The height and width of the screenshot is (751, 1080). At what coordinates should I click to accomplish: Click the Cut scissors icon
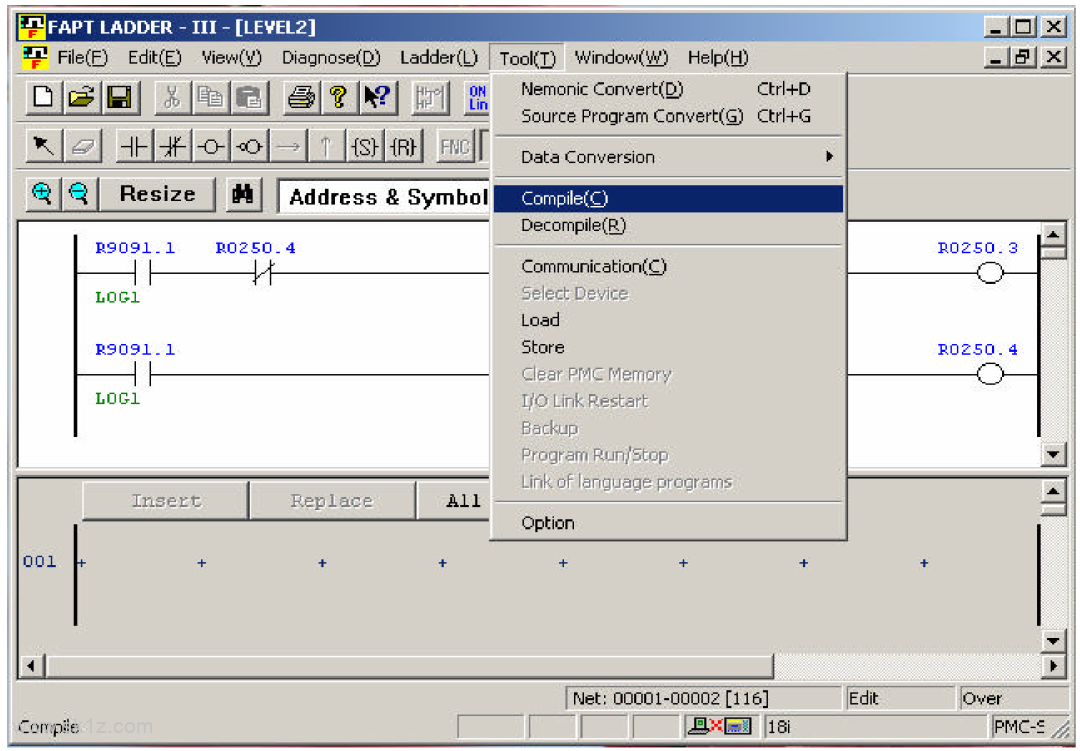(172, 97)
